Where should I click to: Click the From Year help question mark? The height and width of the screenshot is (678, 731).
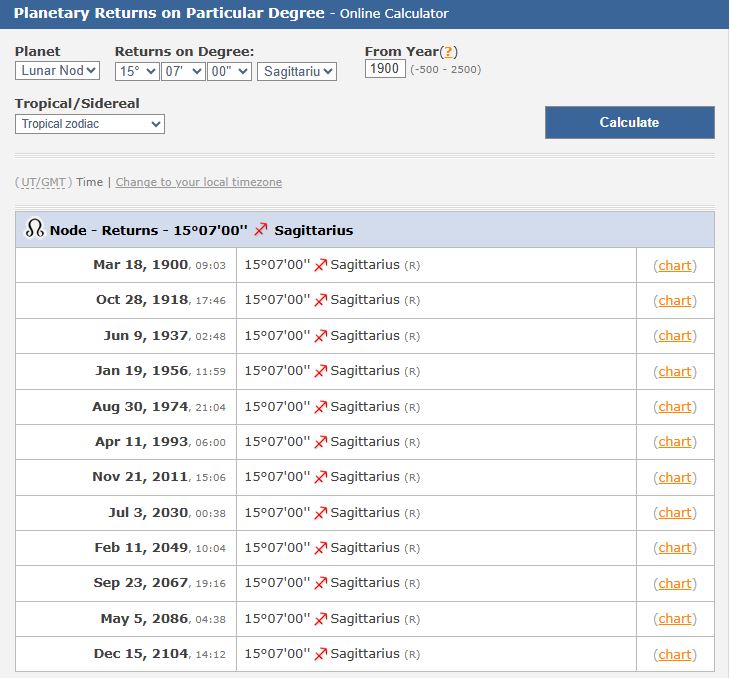coord(448,51)
